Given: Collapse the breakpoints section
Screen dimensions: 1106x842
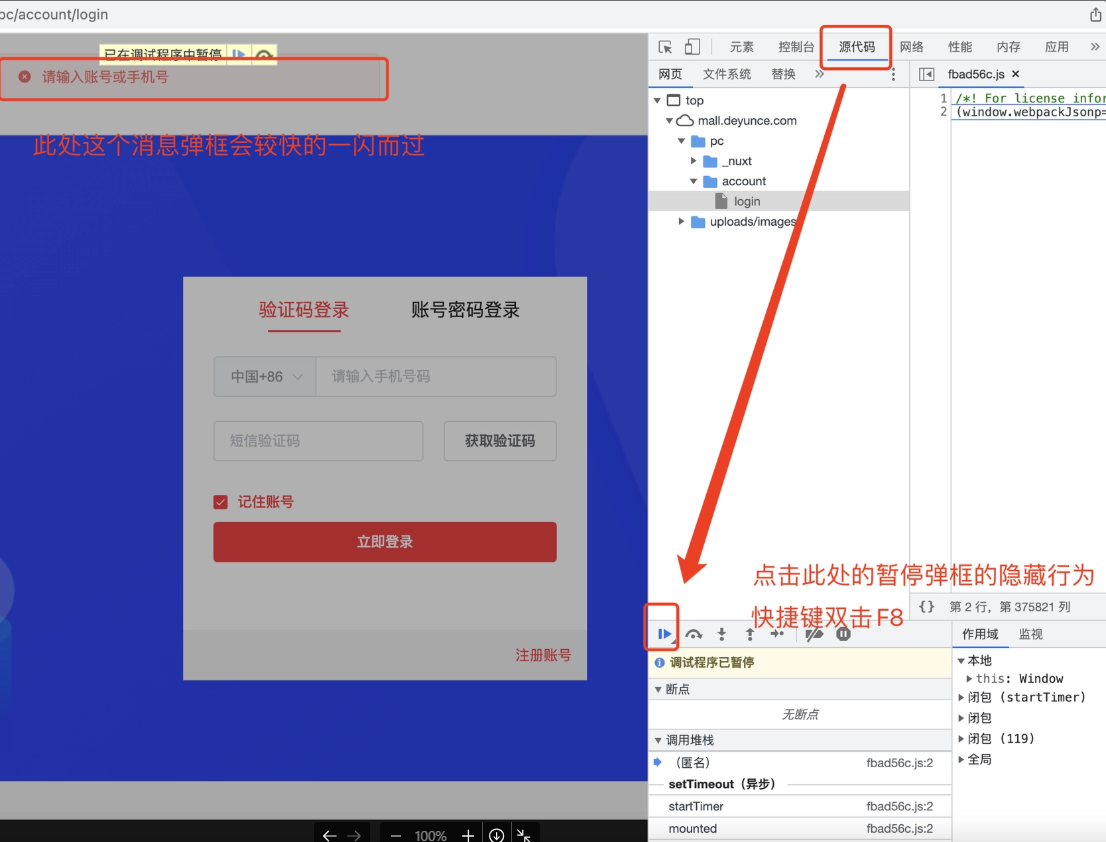Looking at the screenshot, I should (x=658, y=689).
